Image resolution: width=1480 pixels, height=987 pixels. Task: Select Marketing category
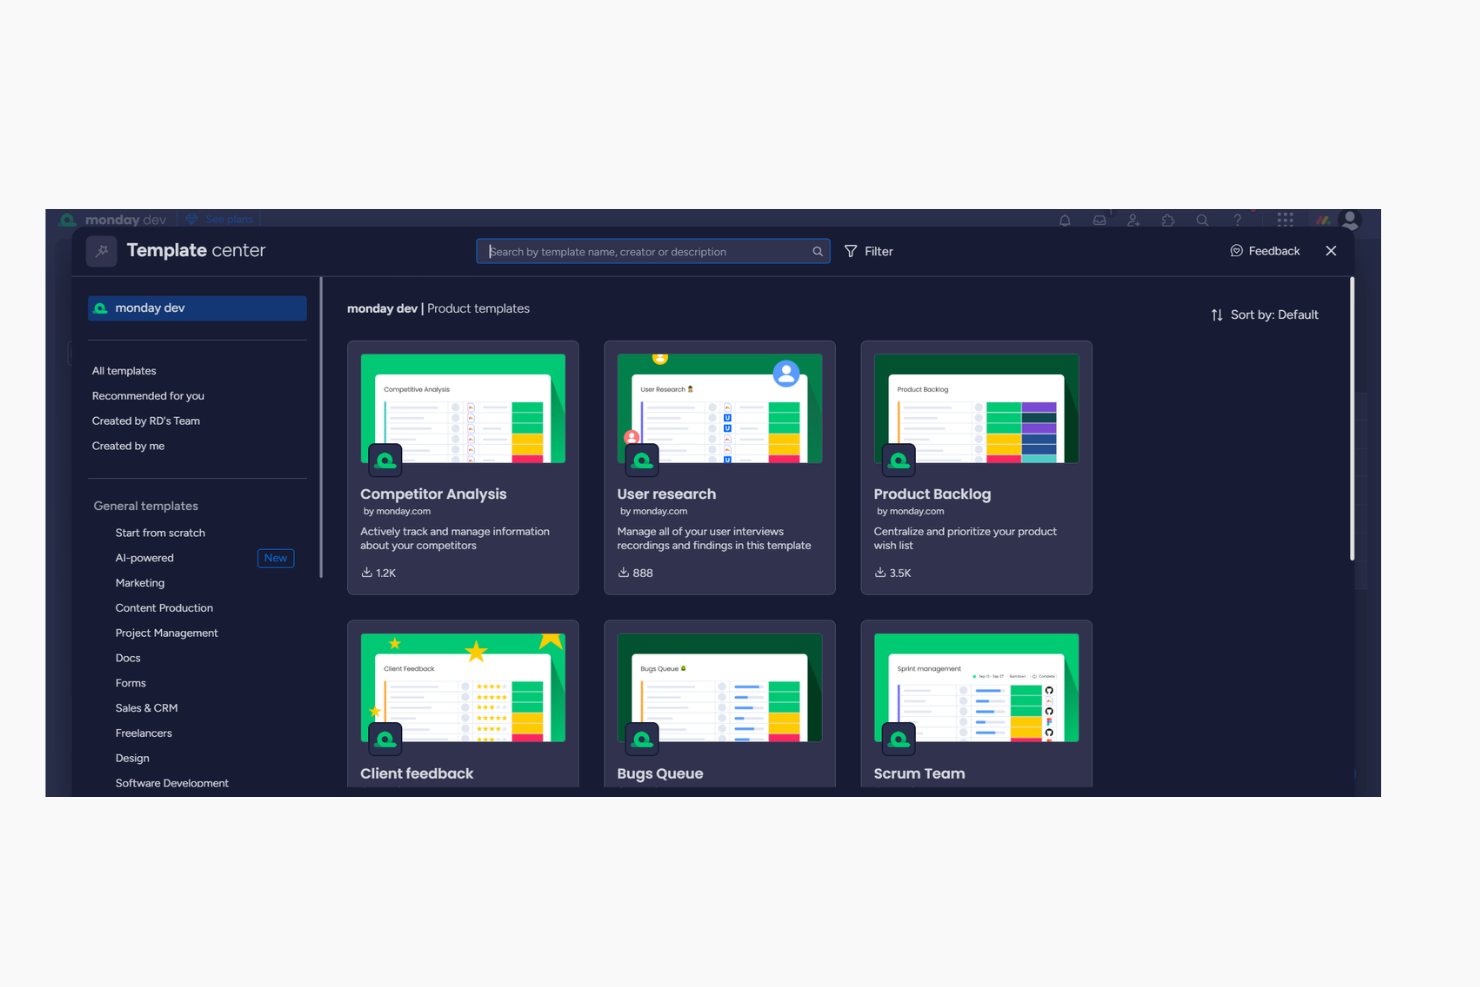pyautogui.click(x=140, y=583)
